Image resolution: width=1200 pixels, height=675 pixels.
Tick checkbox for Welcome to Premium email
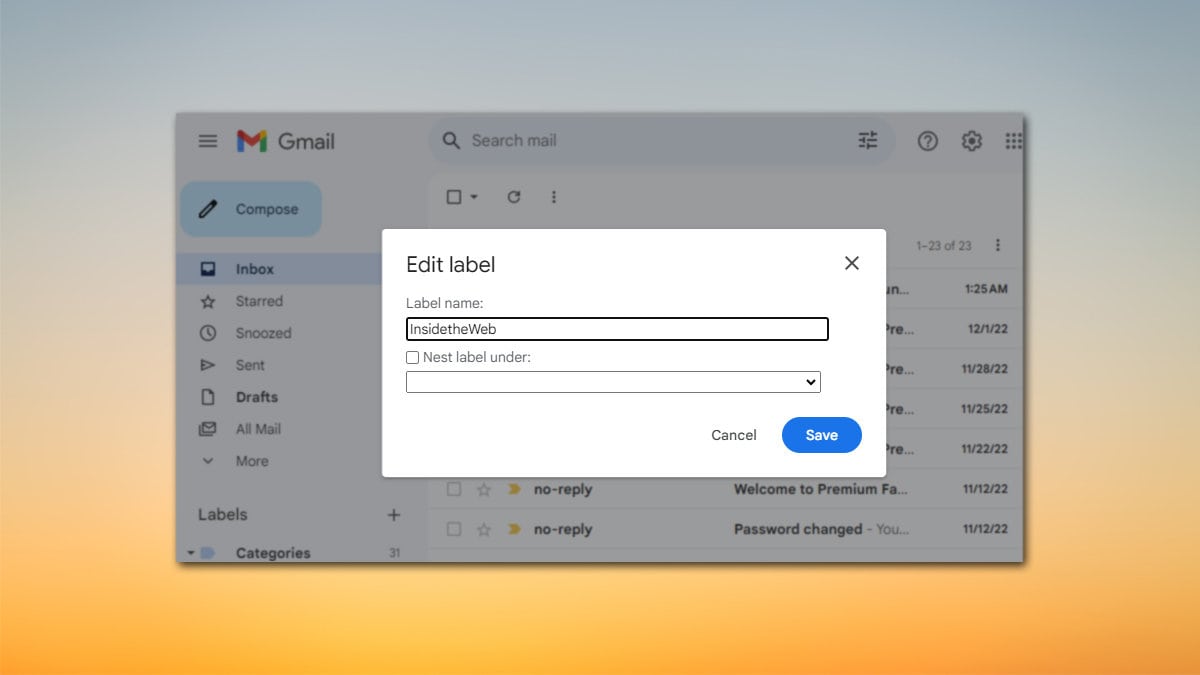tap(454, 489)
